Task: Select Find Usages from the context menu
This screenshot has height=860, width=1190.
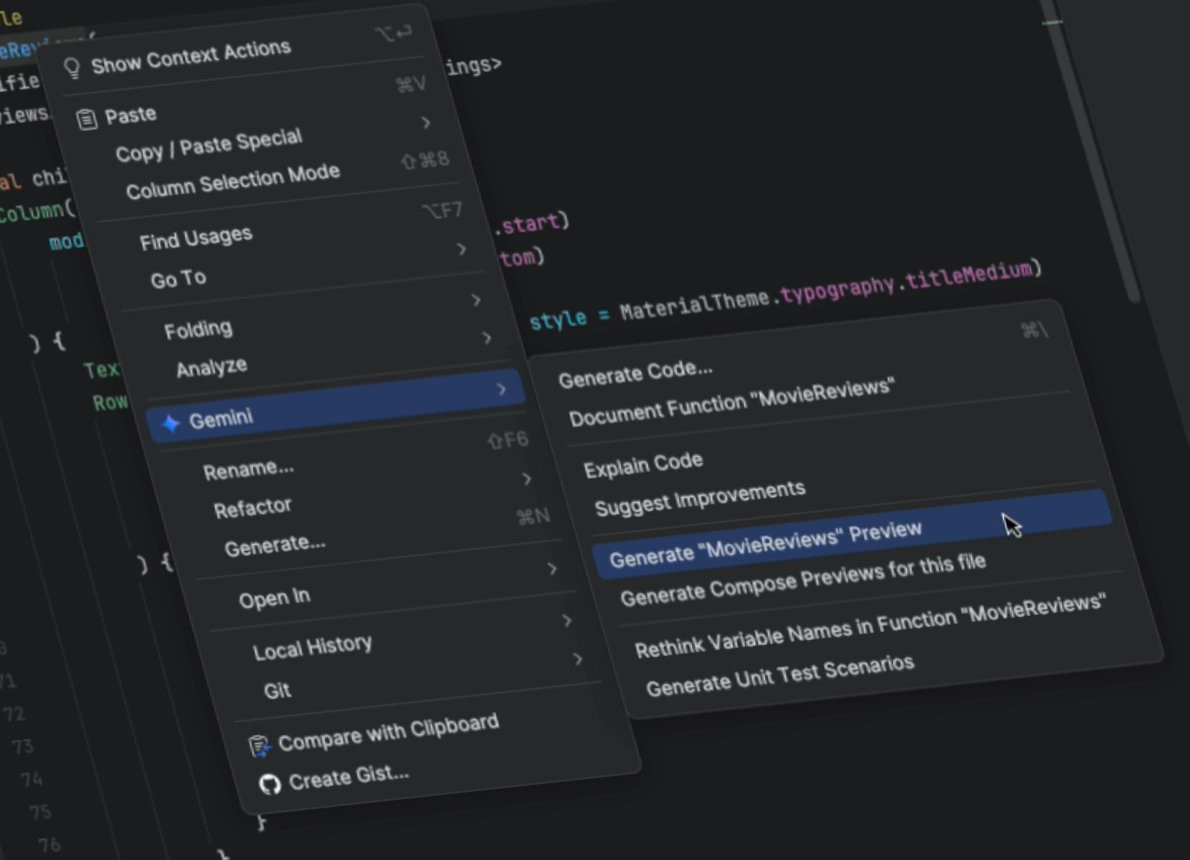Action: (x=196, y=238)
